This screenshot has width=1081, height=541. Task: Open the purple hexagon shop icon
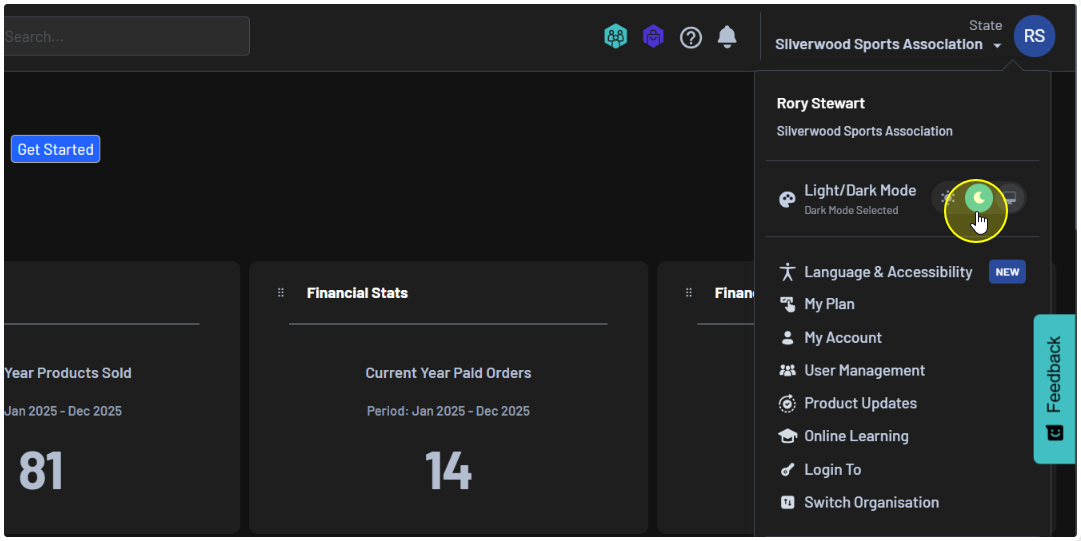point(653,37)
